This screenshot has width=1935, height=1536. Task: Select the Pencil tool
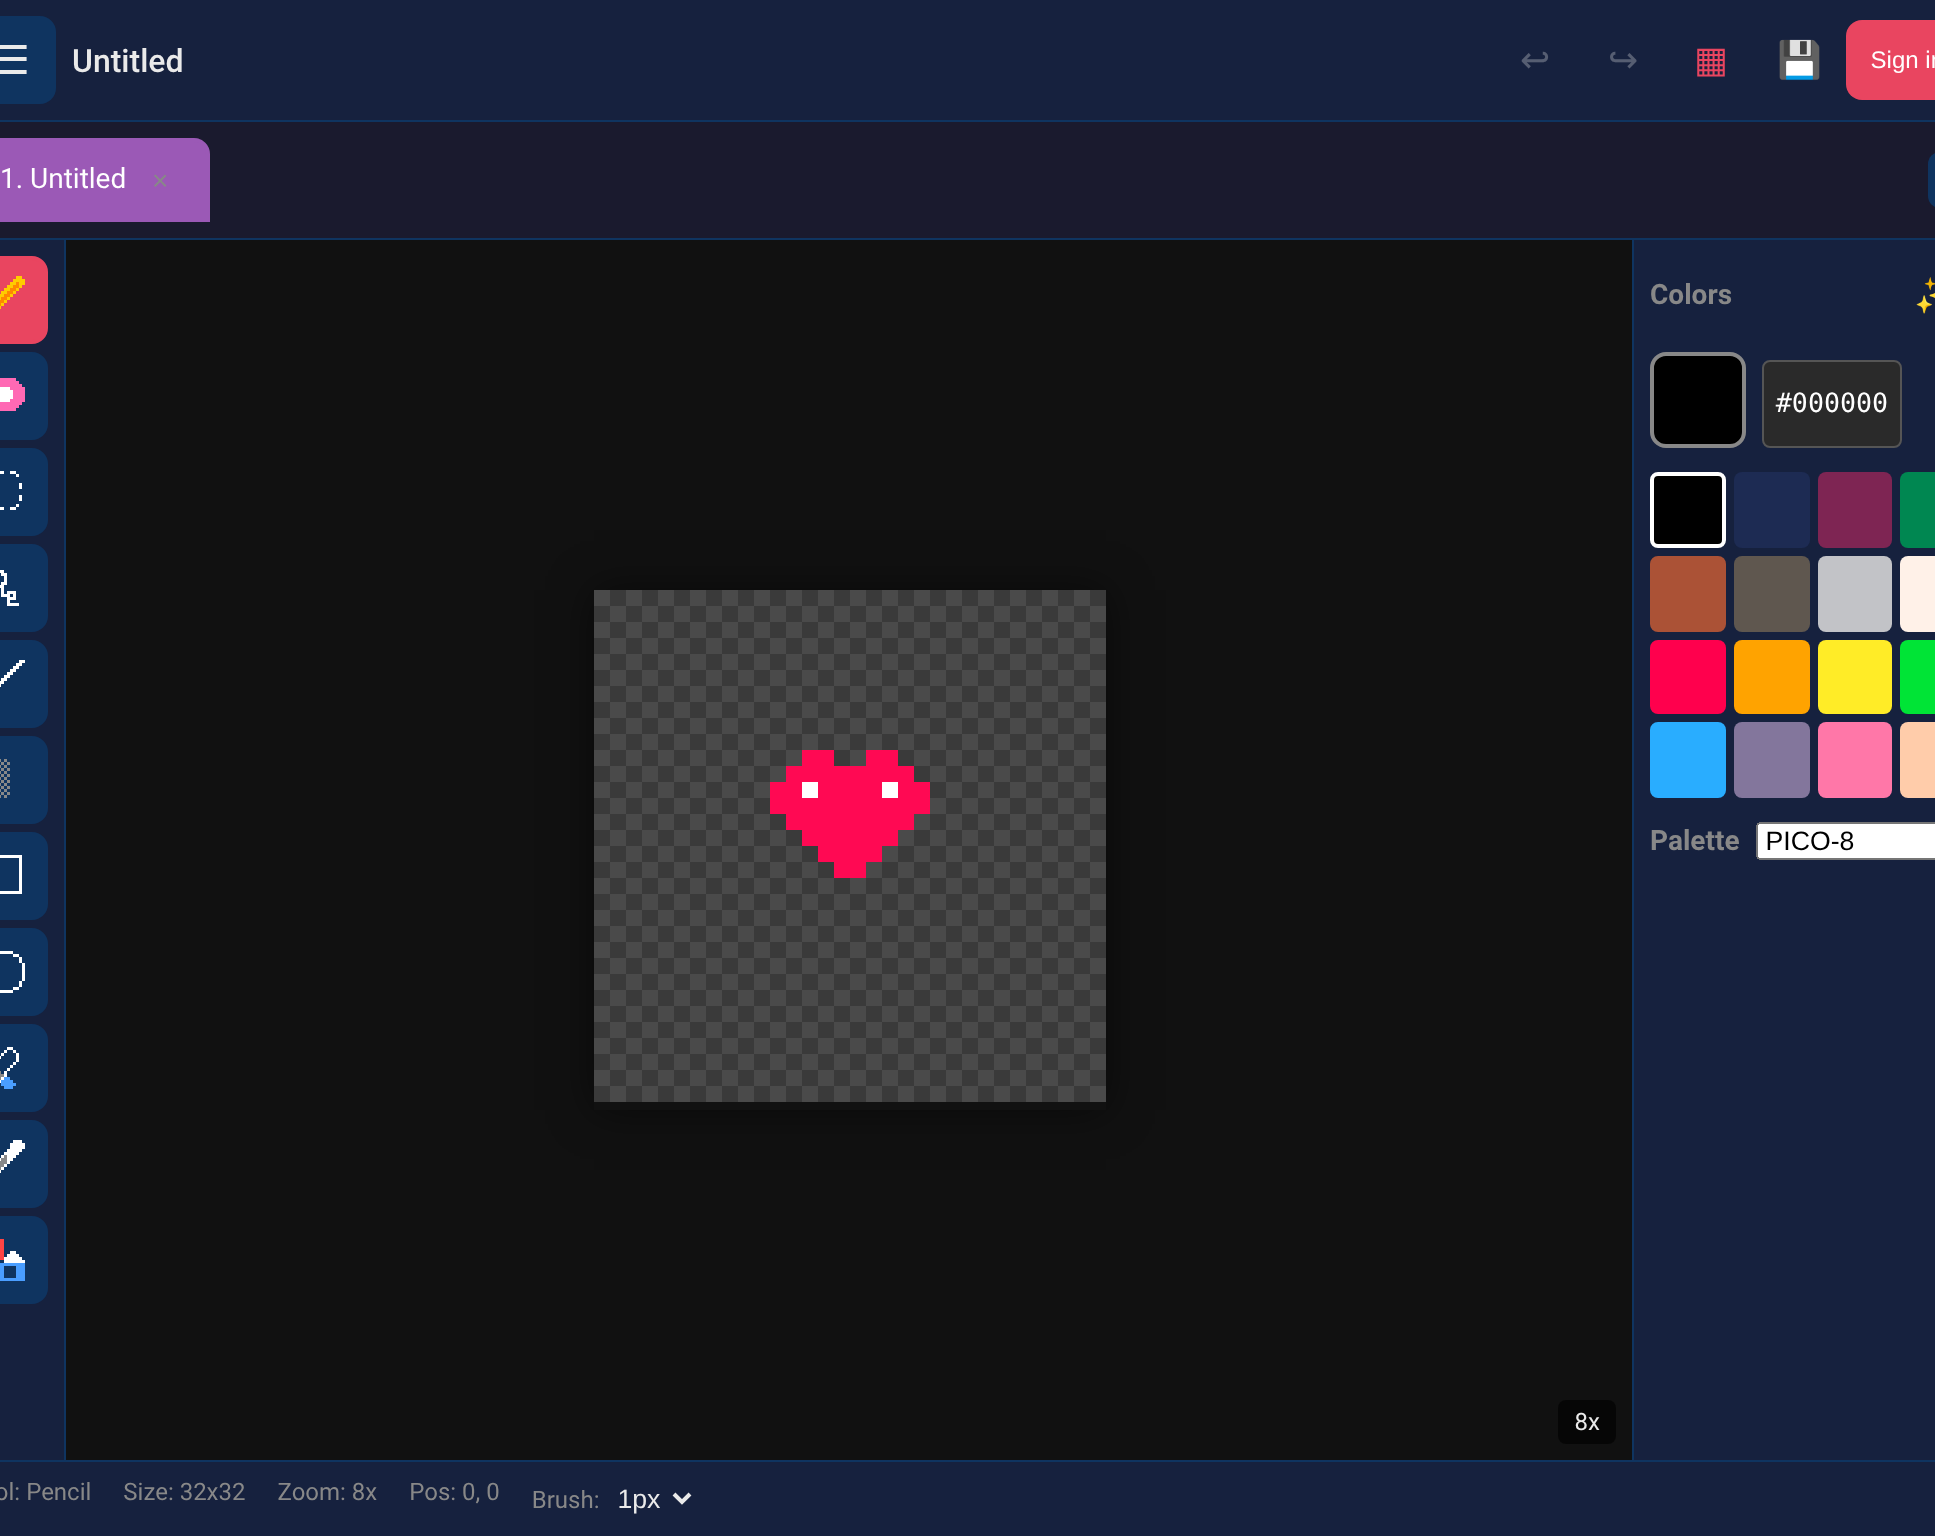(x=18, y=299)
